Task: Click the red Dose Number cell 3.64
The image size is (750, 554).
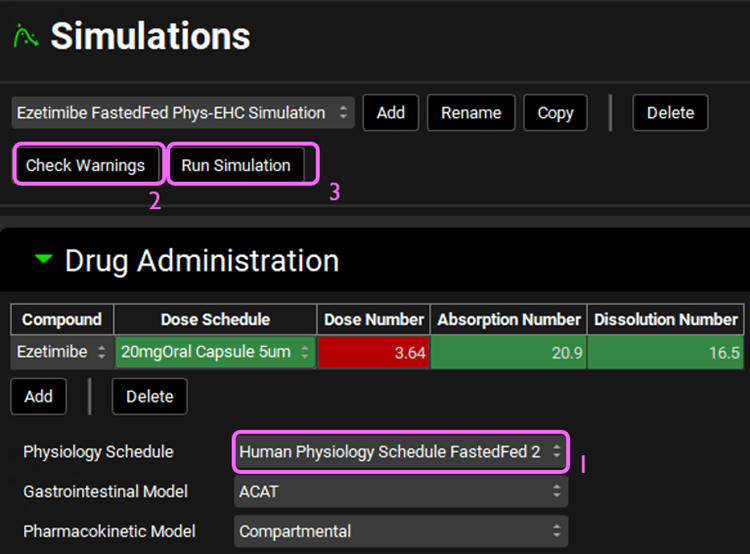Action: pos(373,352)
